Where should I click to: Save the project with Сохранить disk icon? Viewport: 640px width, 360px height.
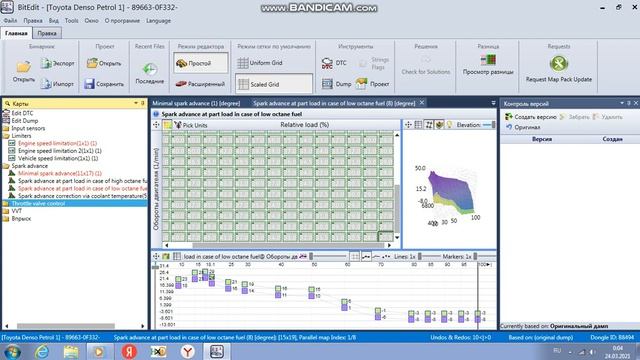click(89, 84)
